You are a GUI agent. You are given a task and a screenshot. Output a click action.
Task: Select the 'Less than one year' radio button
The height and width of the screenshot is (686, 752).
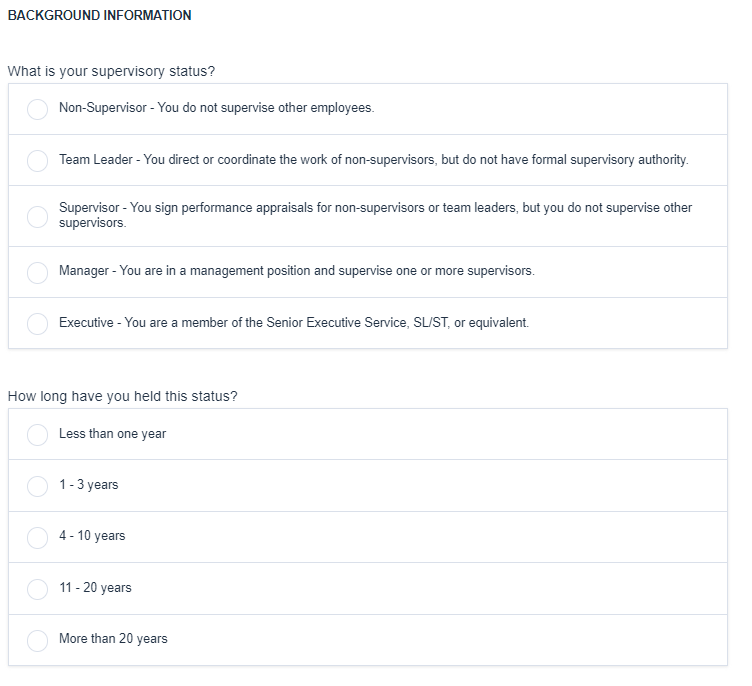pos(37,434)
